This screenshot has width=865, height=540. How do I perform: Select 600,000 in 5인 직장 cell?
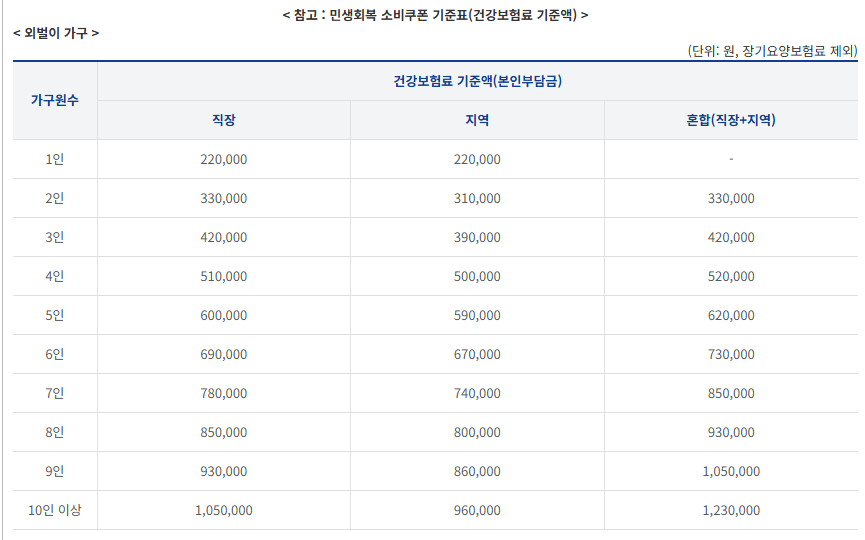pos(223,316)
